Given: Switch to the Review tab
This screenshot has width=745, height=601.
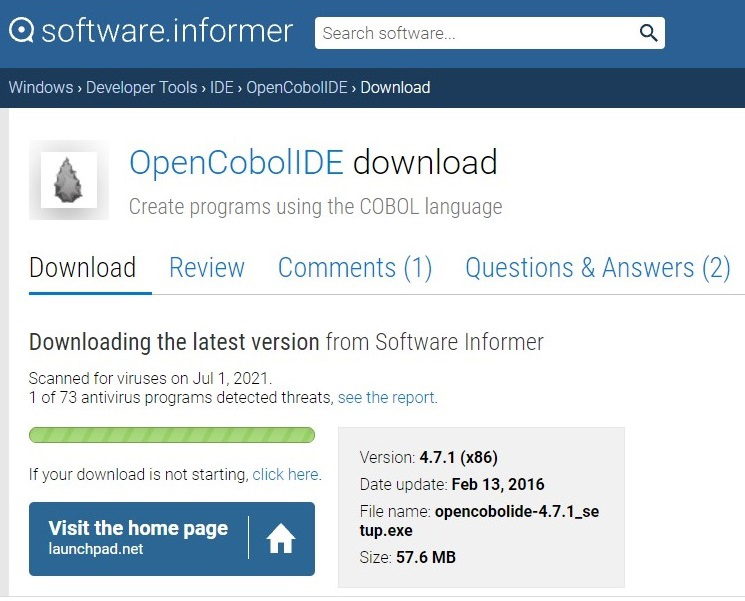Looking at the screenshot, I should 207,267.
